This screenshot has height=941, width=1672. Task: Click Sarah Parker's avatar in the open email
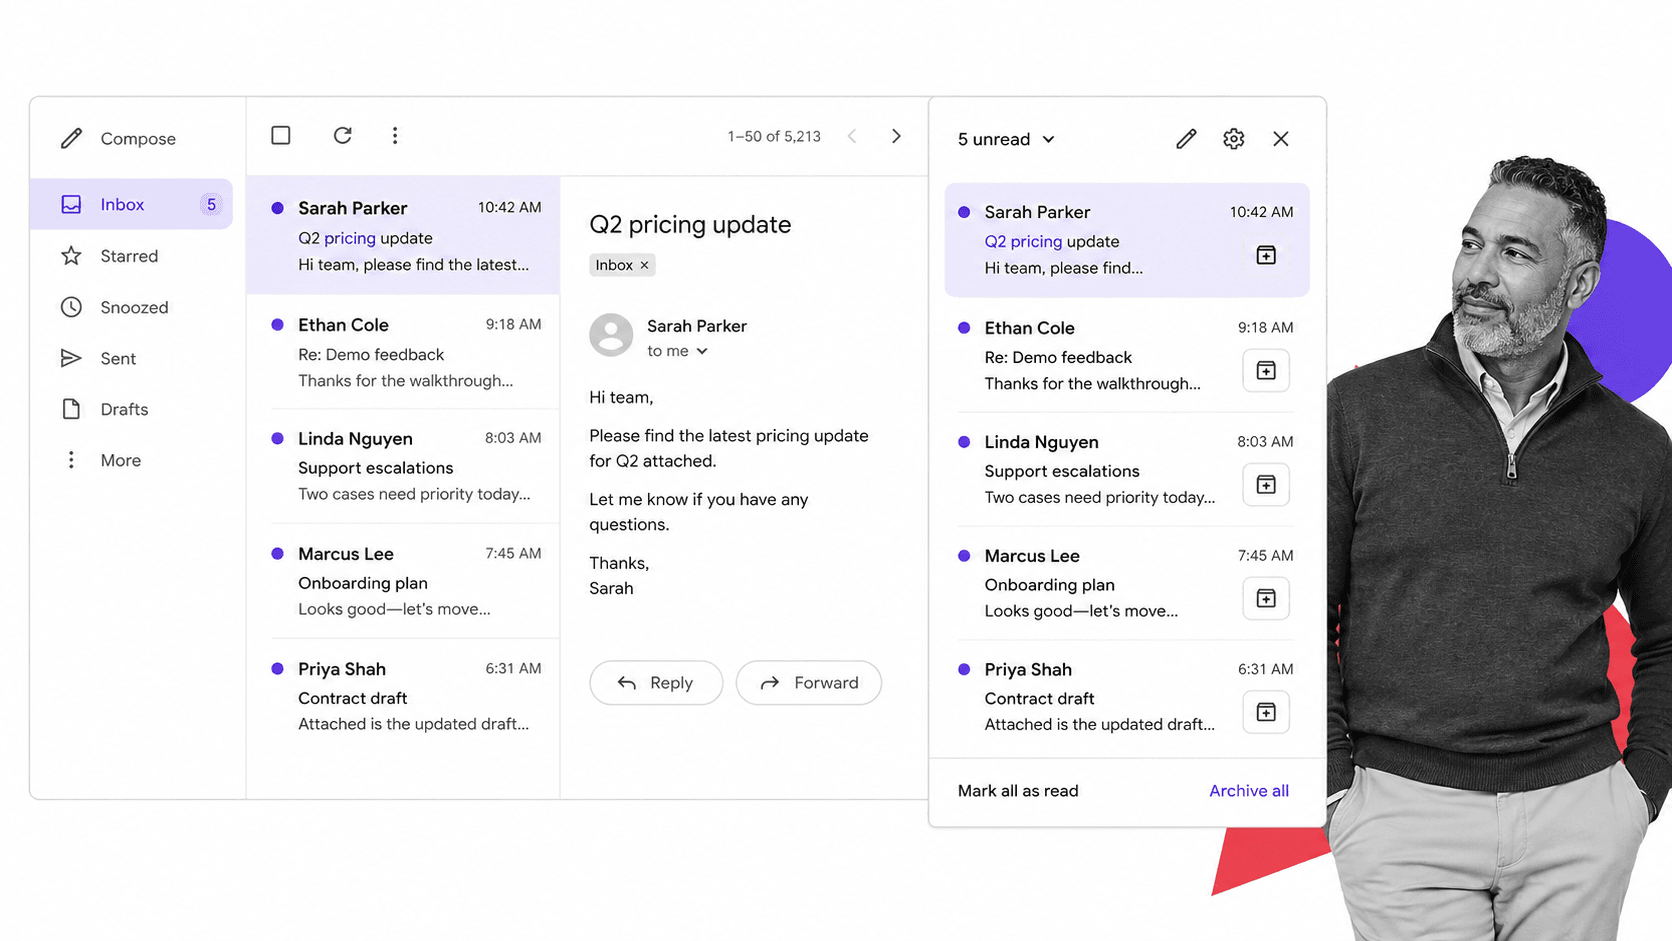(611, 335)
